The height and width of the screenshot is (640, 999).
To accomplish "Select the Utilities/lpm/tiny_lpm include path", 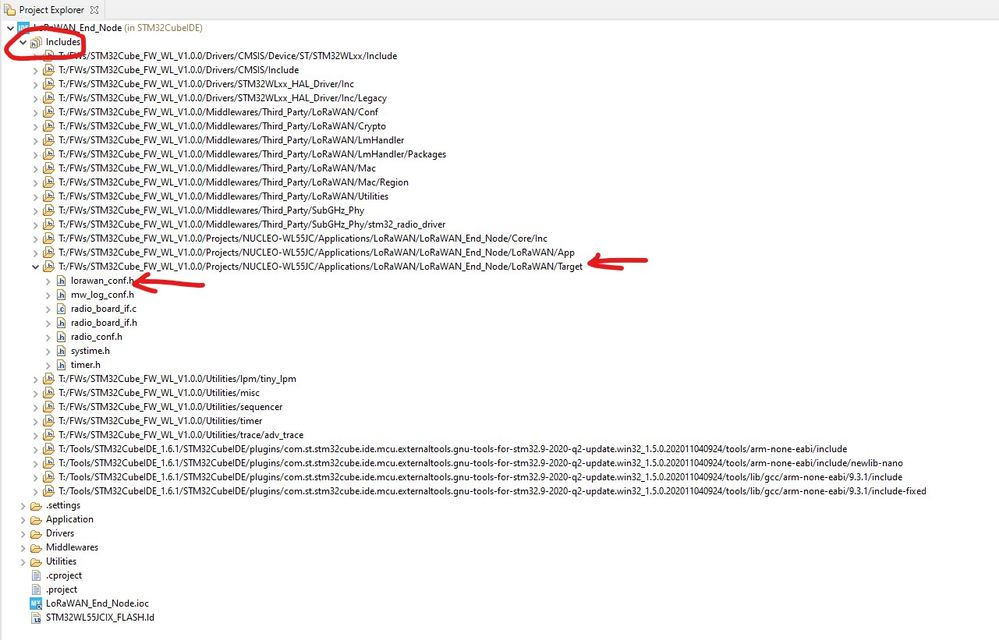I will [x=177, y=379].
